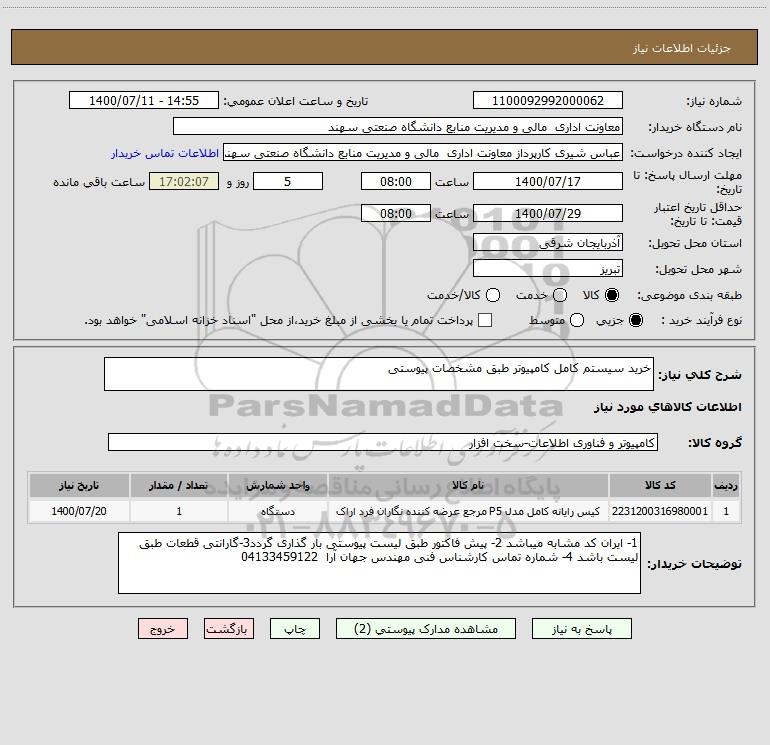
Task: Click the تاریخ نیاز column header
Action: pos(79,486)
